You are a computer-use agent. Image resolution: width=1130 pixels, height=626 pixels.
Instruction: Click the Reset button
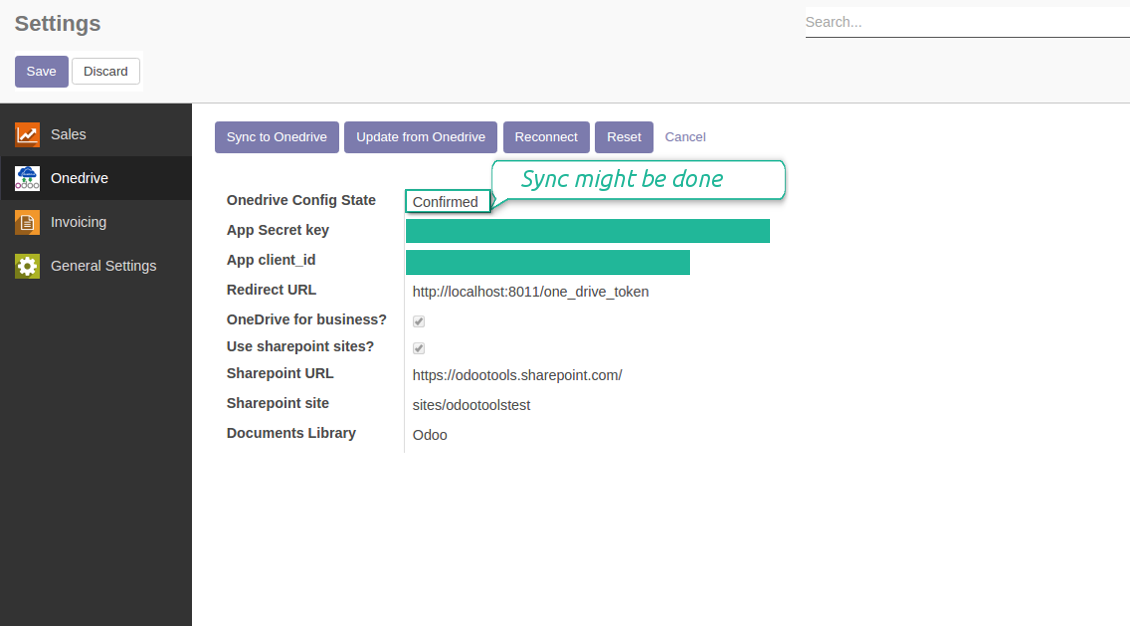pyautogui.click(x=624, y=137)
